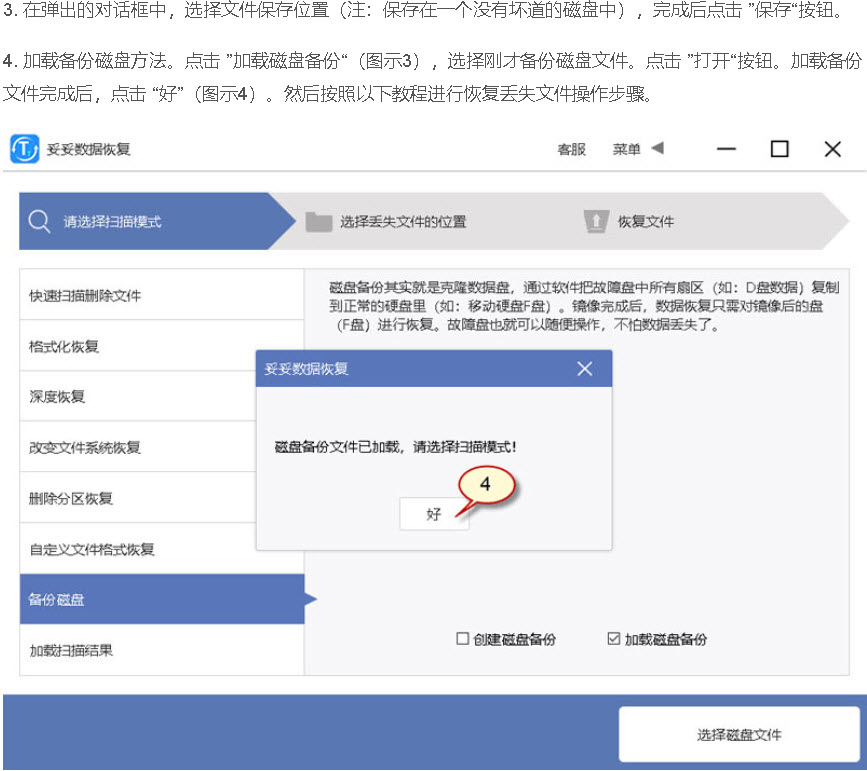Click the magnifier icon in 请选择扫描模式 step
The image size is (867, 771).
point(39,221)
